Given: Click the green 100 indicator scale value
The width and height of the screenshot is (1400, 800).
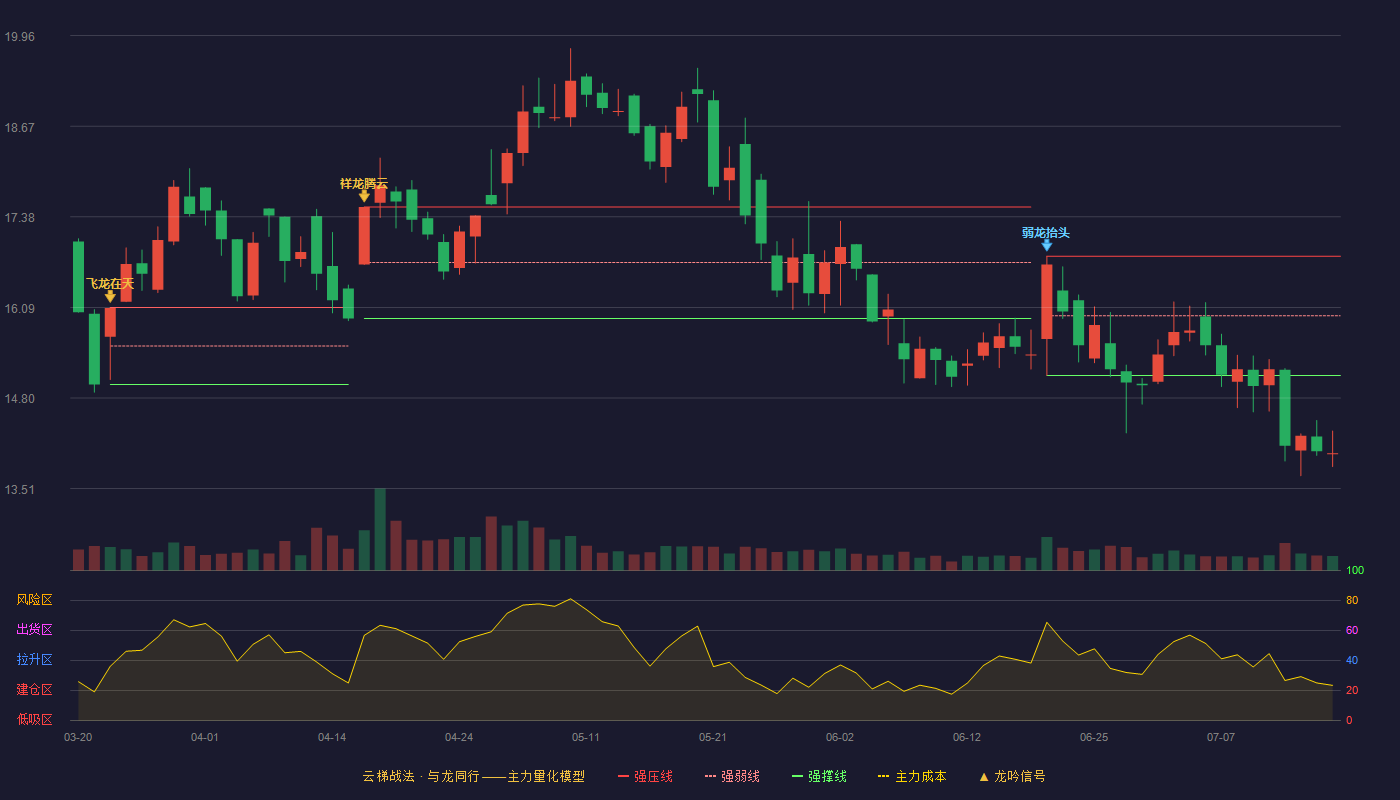Looking at the screenshot, I should pos(1355,570).
